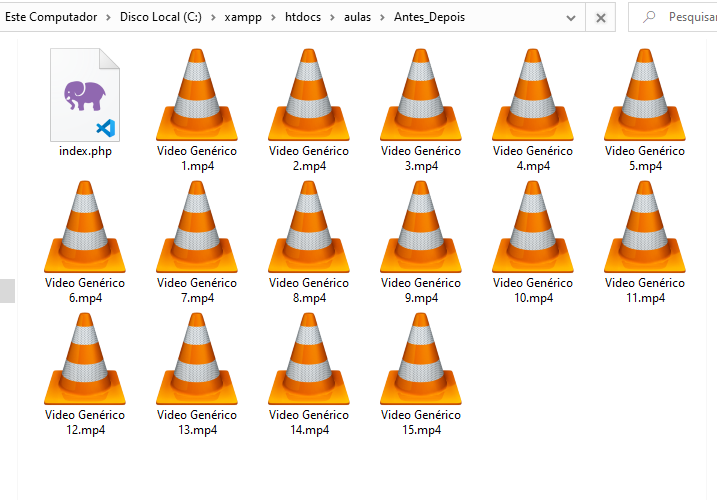
Task: Select the Video Genérico 5.mp4 cone icon
Action: tap(645, 95)
